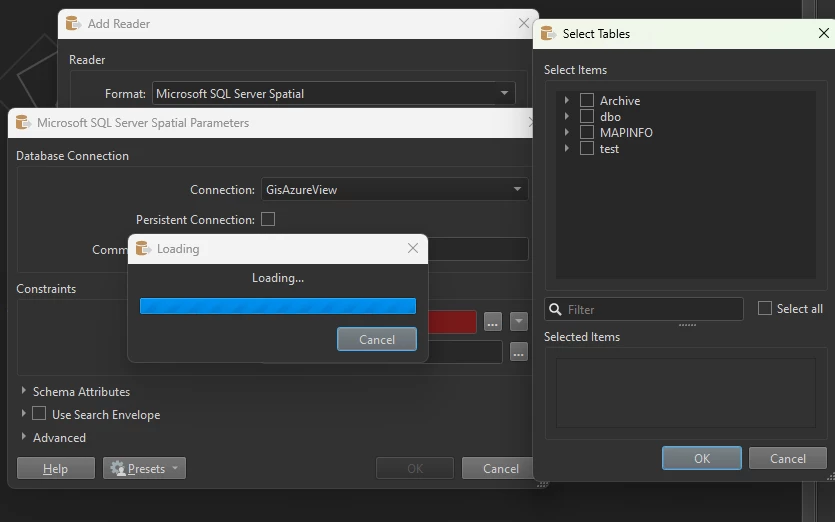Check the MAPINFO schema checkbox

click(x=586, y=132)
